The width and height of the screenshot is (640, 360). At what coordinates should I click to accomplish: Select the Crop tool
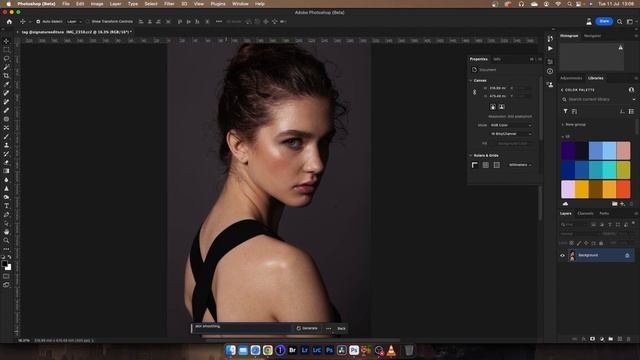click(x=6, y=76)
